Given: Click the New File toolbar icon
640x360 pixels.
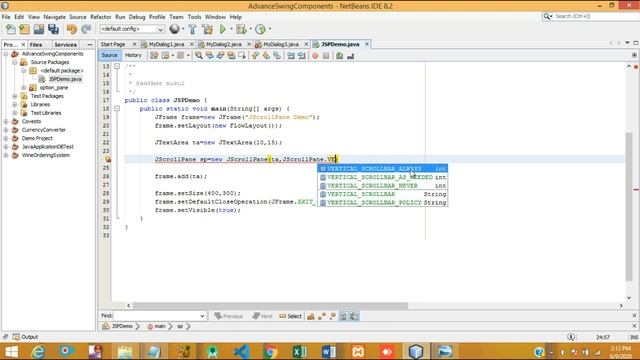Looking at the screenshot, I should [x=11, y=29].
